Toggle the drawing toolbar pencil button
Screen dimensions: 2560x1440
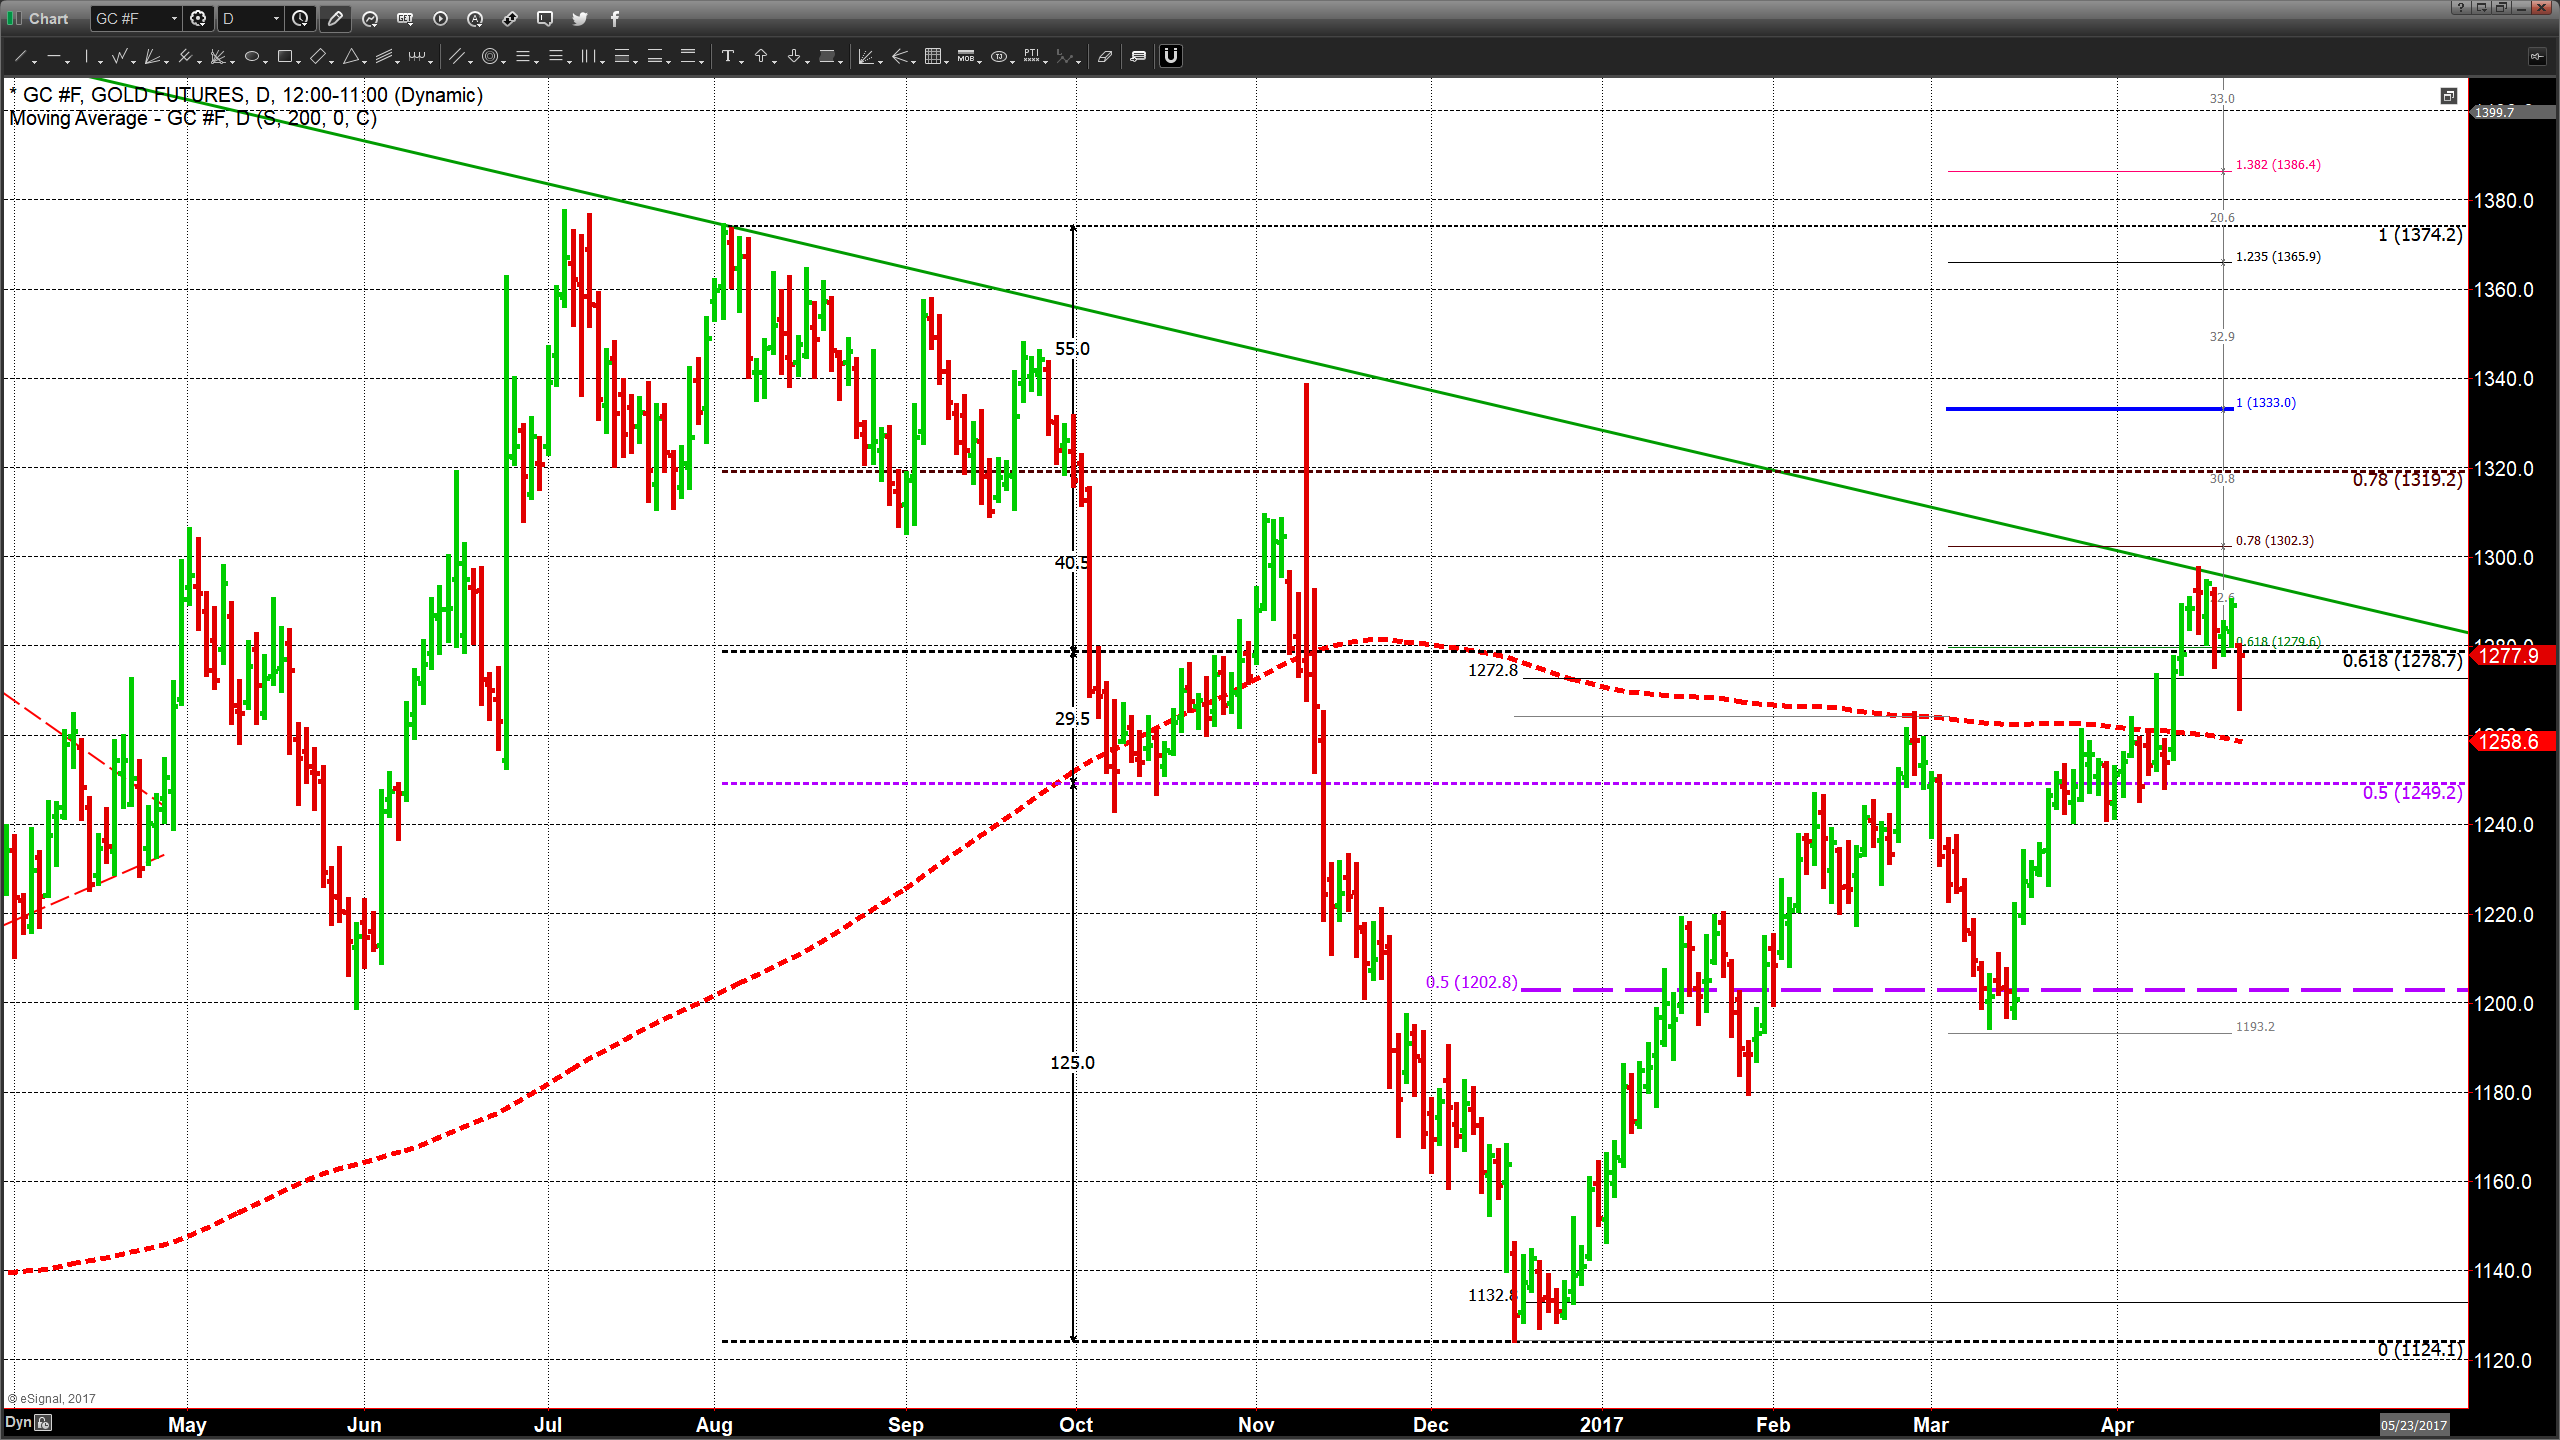point(335,18)
